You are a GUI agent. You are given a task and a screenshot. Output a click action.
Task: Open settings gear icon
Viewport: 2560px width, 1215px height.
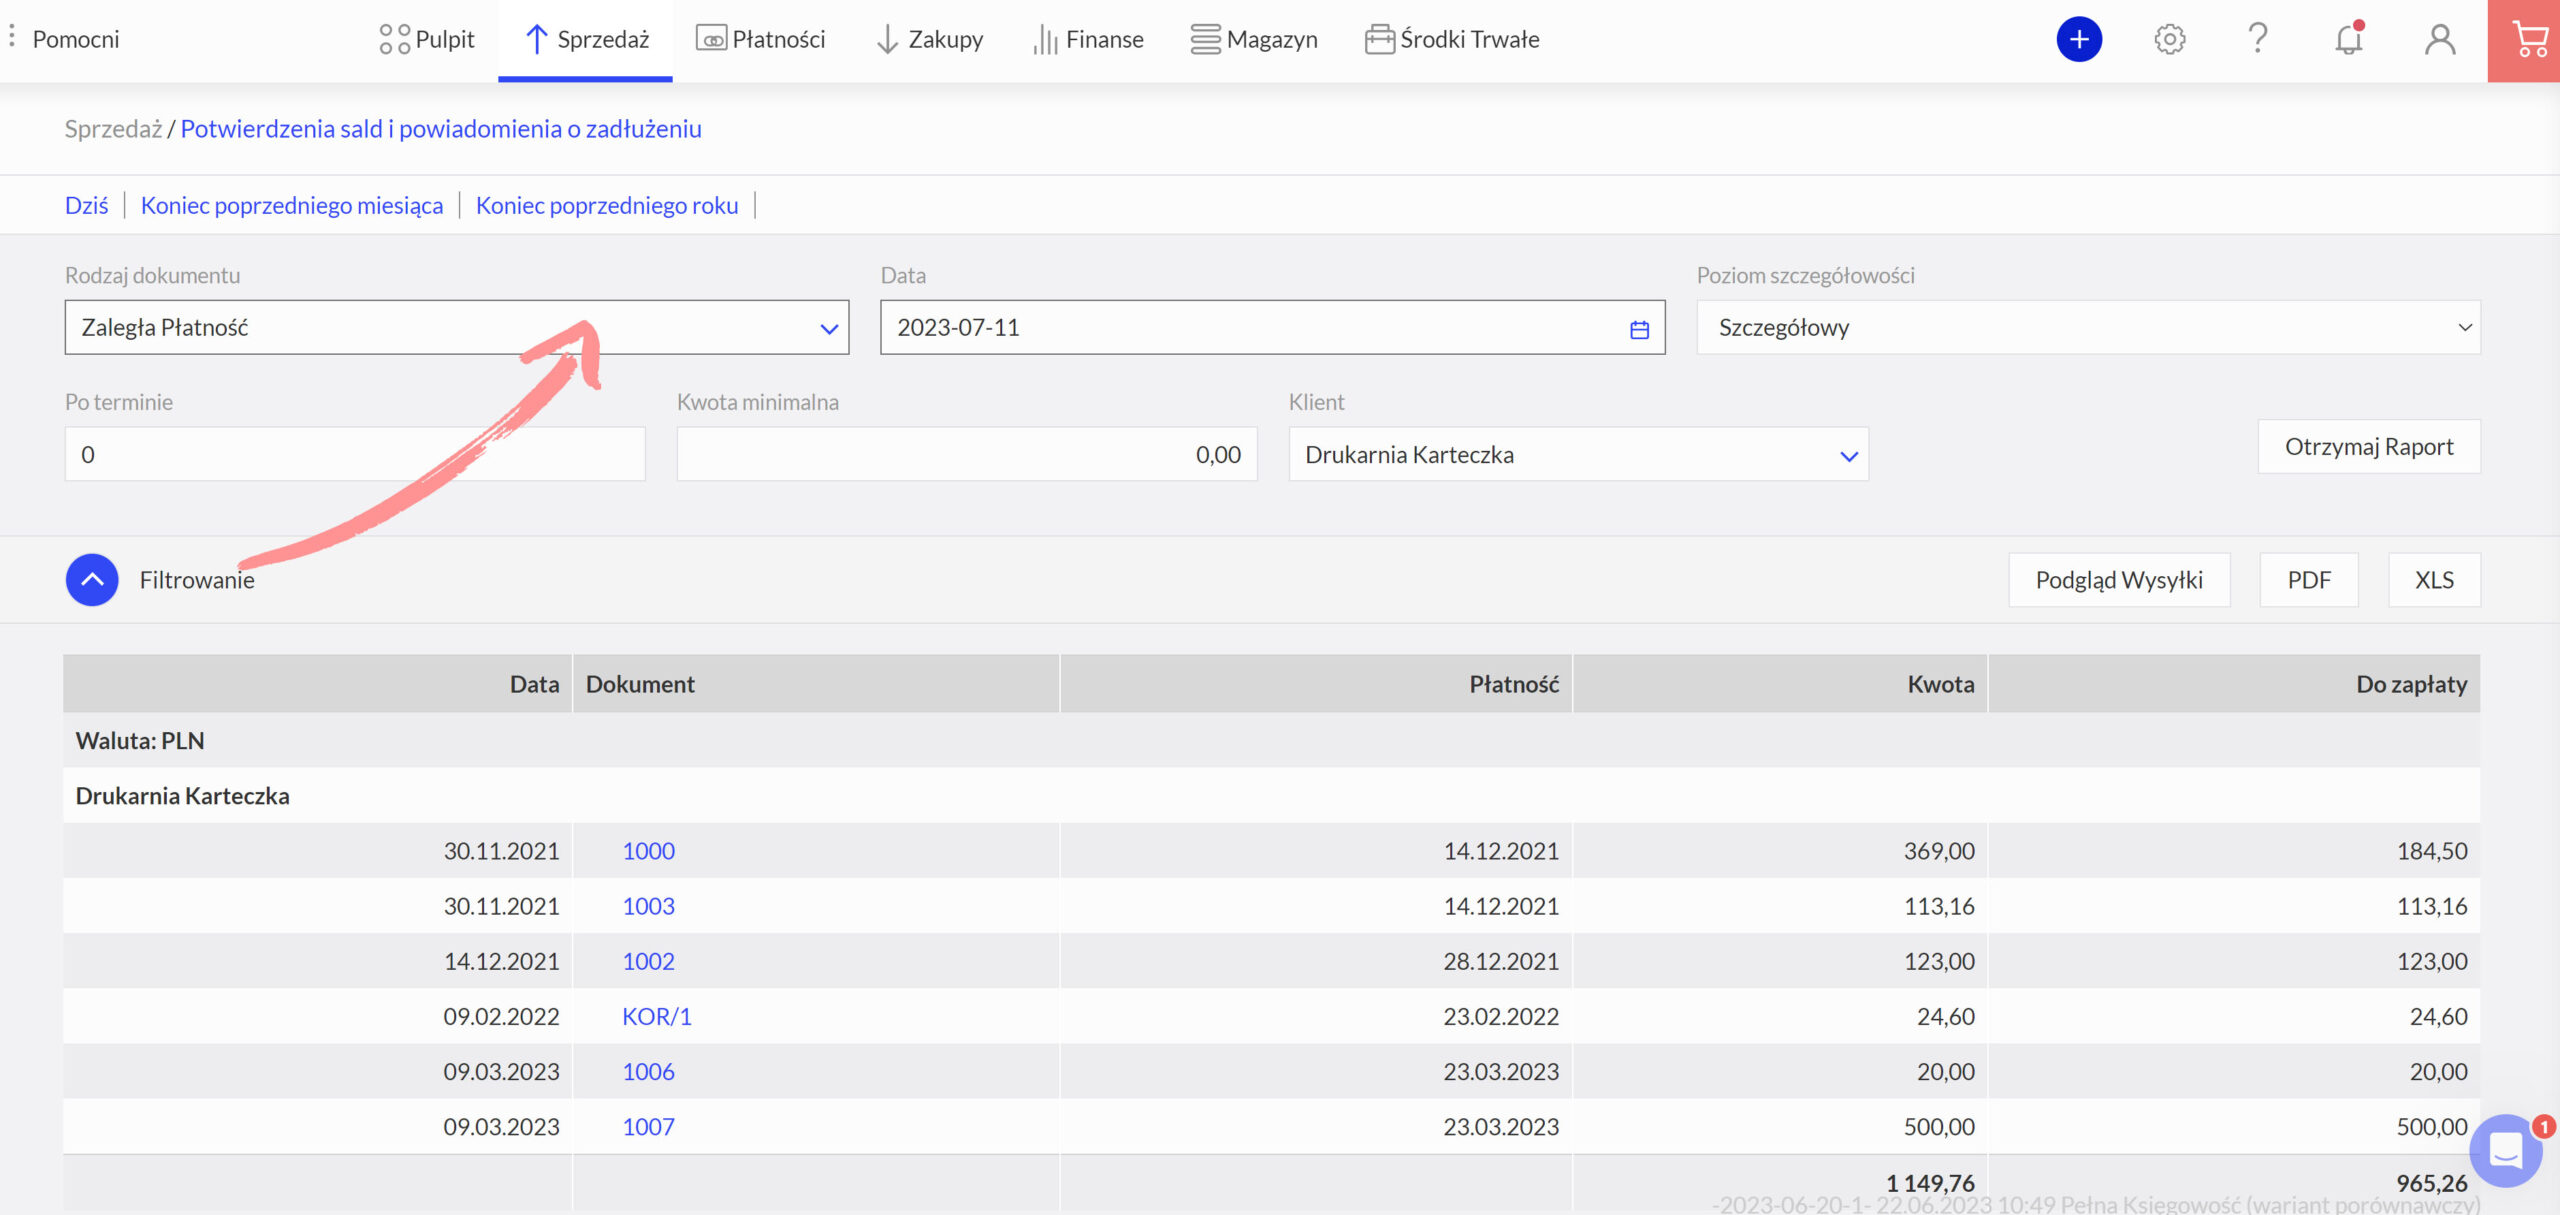(x=2169, y=39)
